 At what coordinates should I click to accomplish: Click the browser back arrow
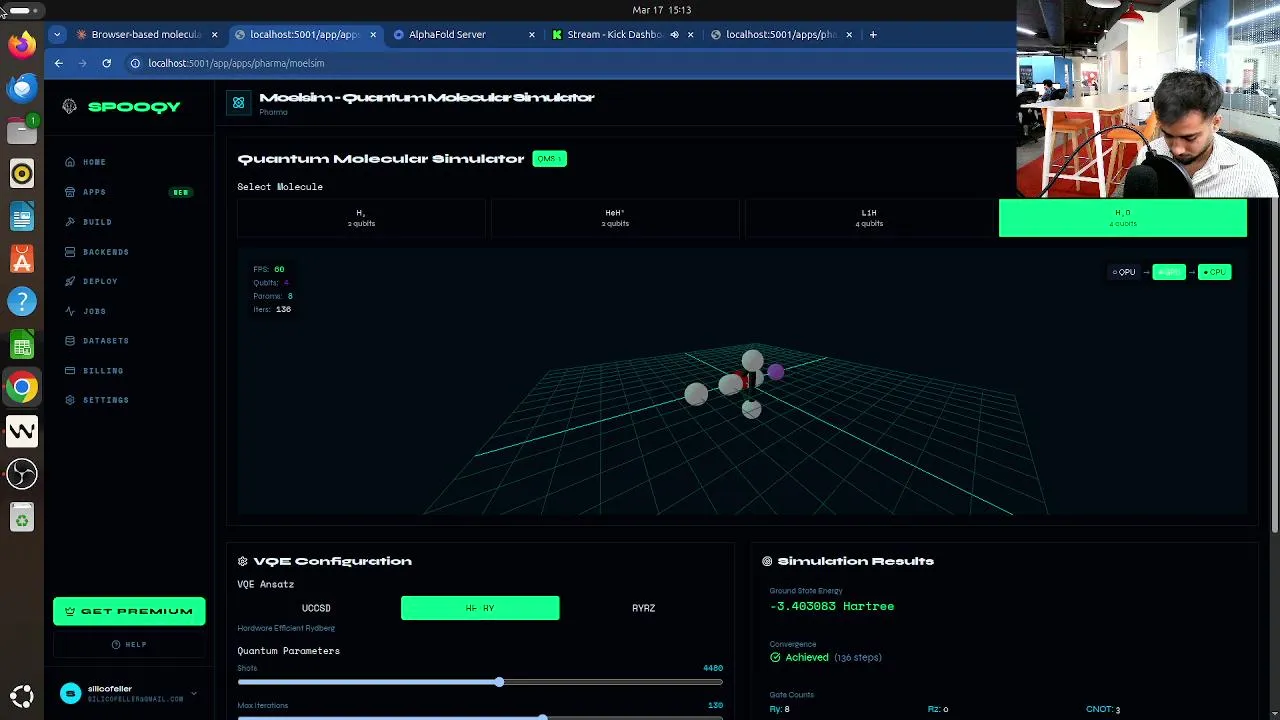click(59, 63)
